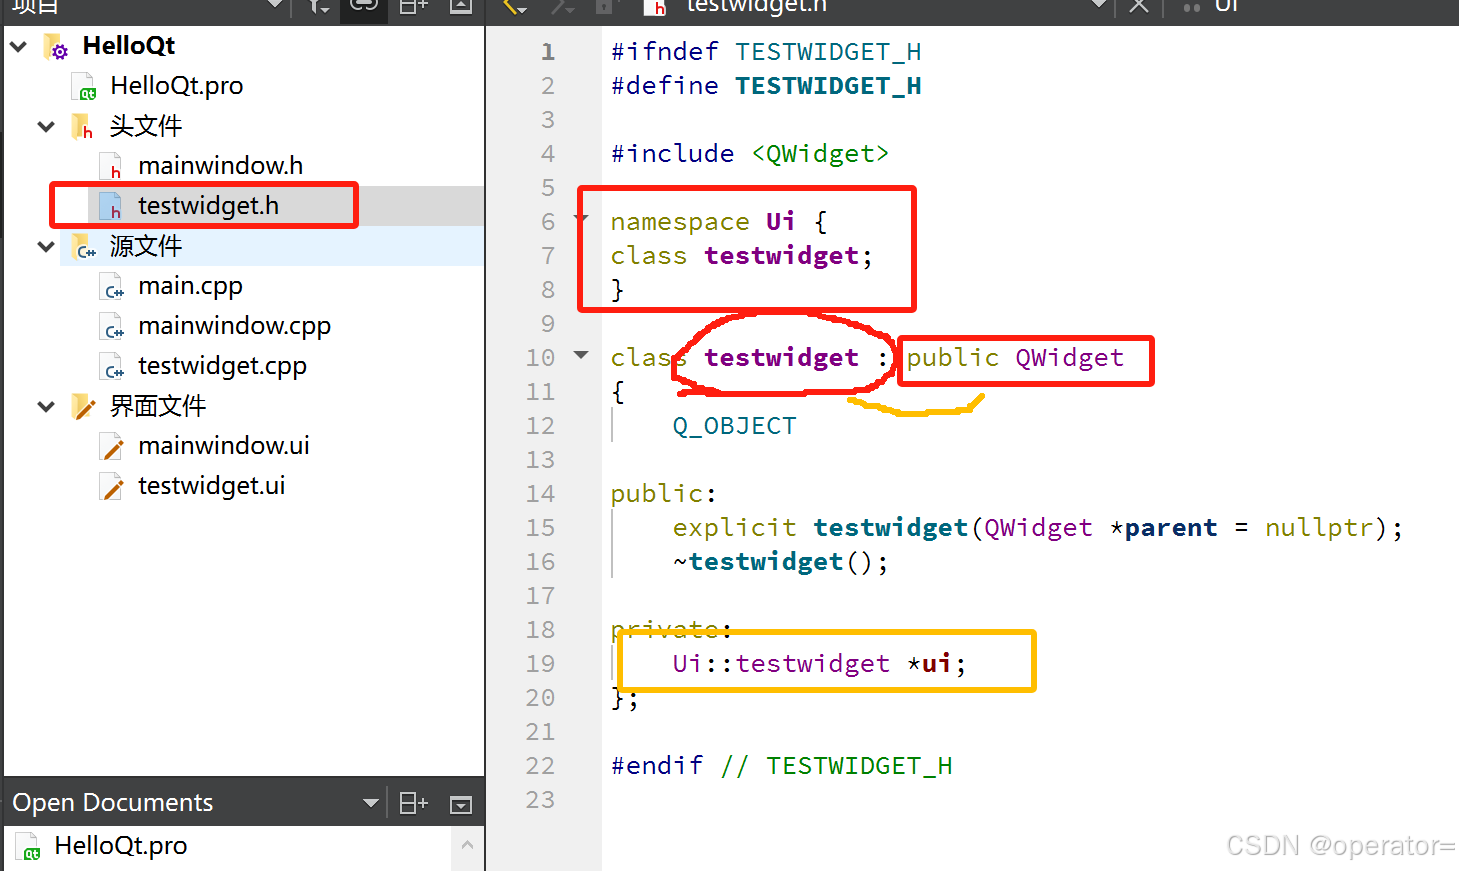Open the projects view selector dropdown arrow

(274, 5)
